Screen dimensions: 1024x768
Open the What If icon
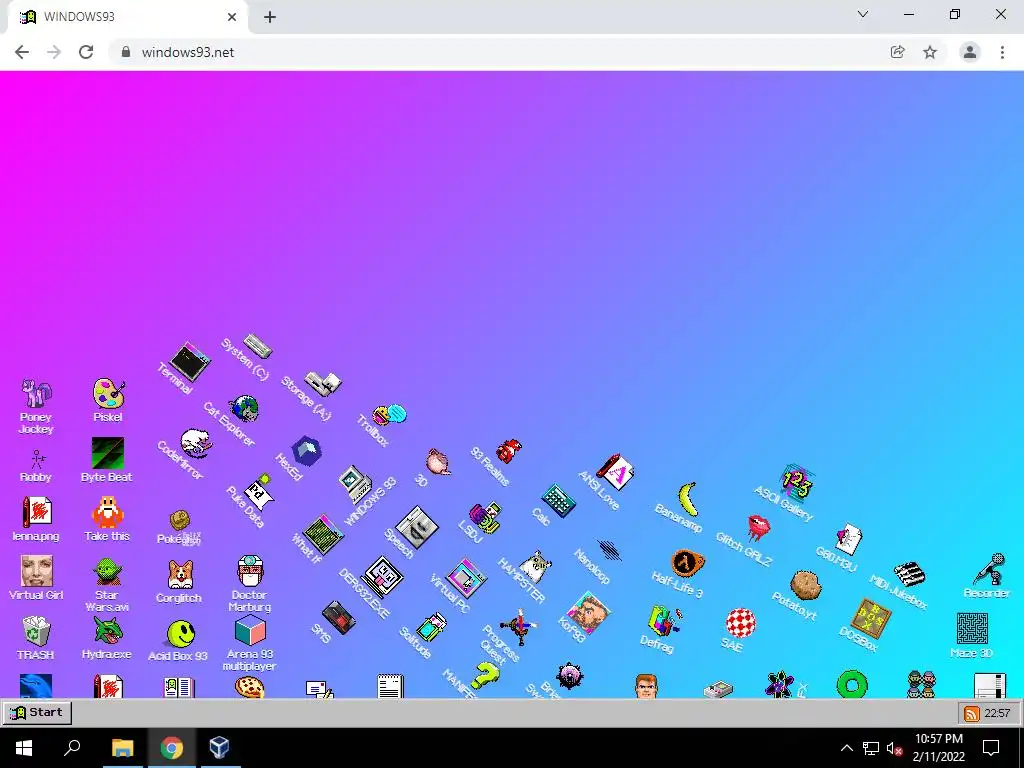[322, 534]
